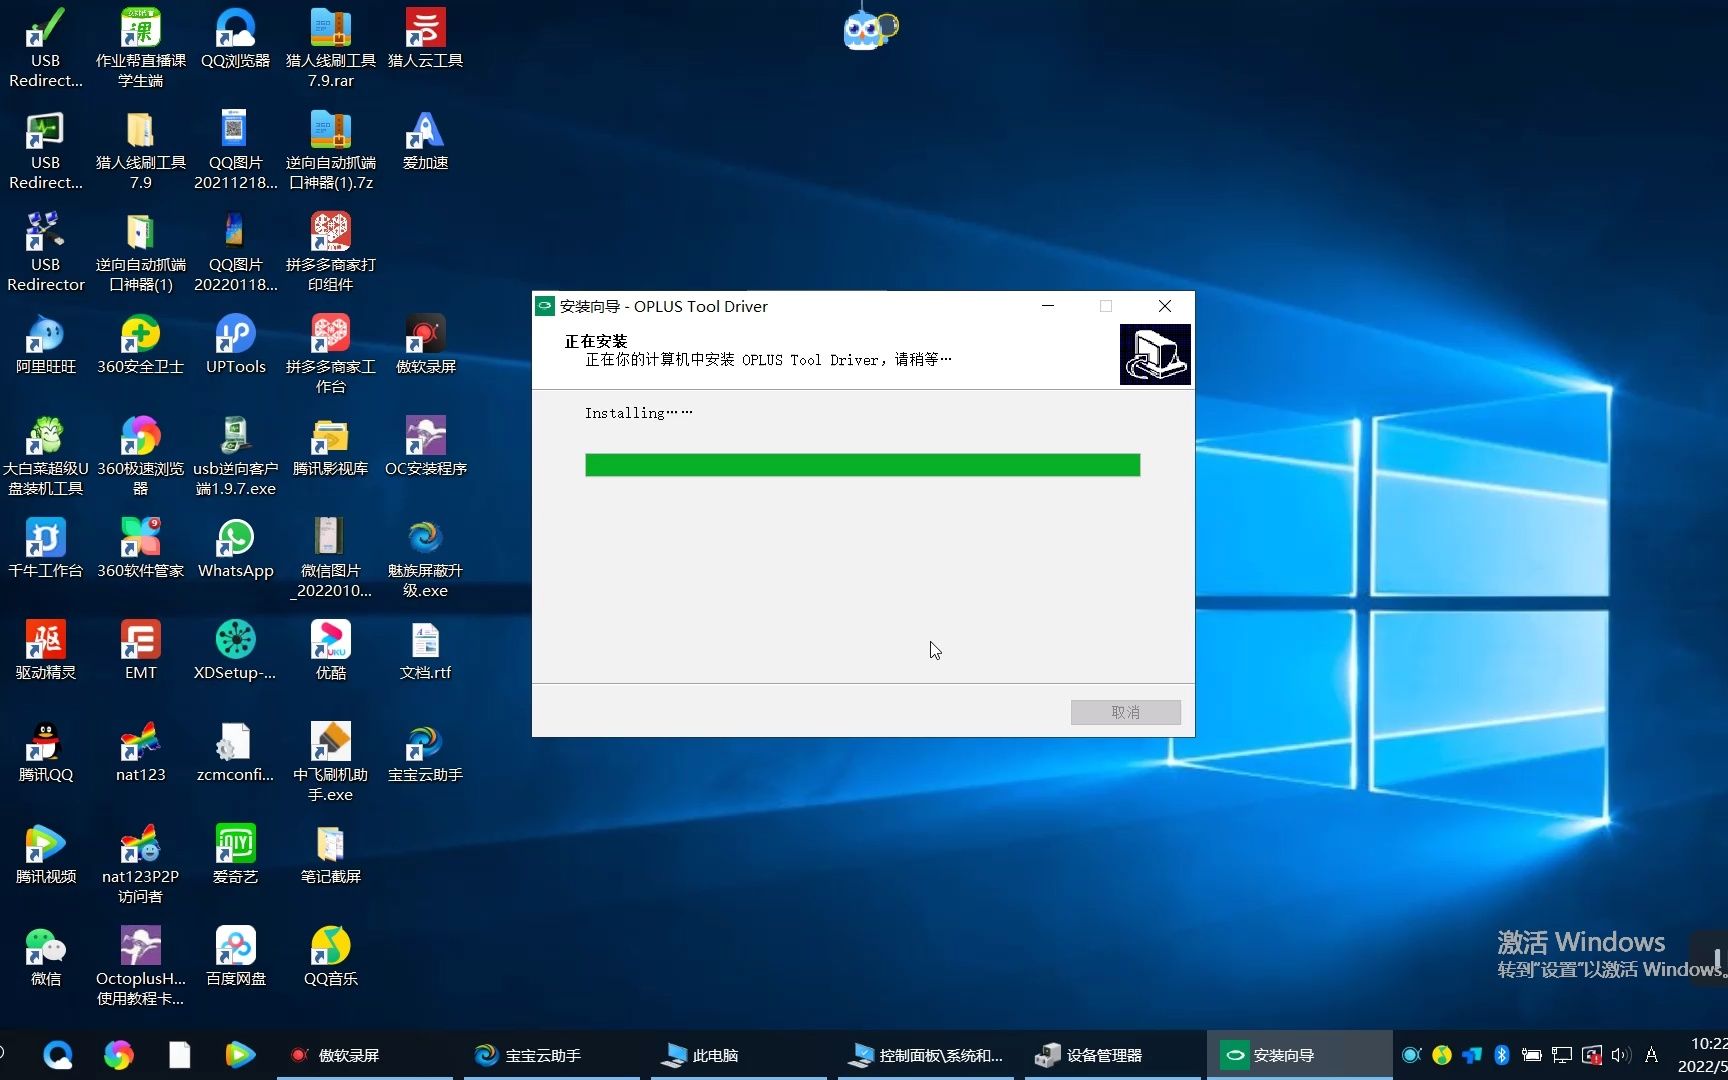Image resolution: width=1728 pixels, height=1080 pixels.
Task: Switch to 此电脑 taskbar window
Action: click(739, 1055)
